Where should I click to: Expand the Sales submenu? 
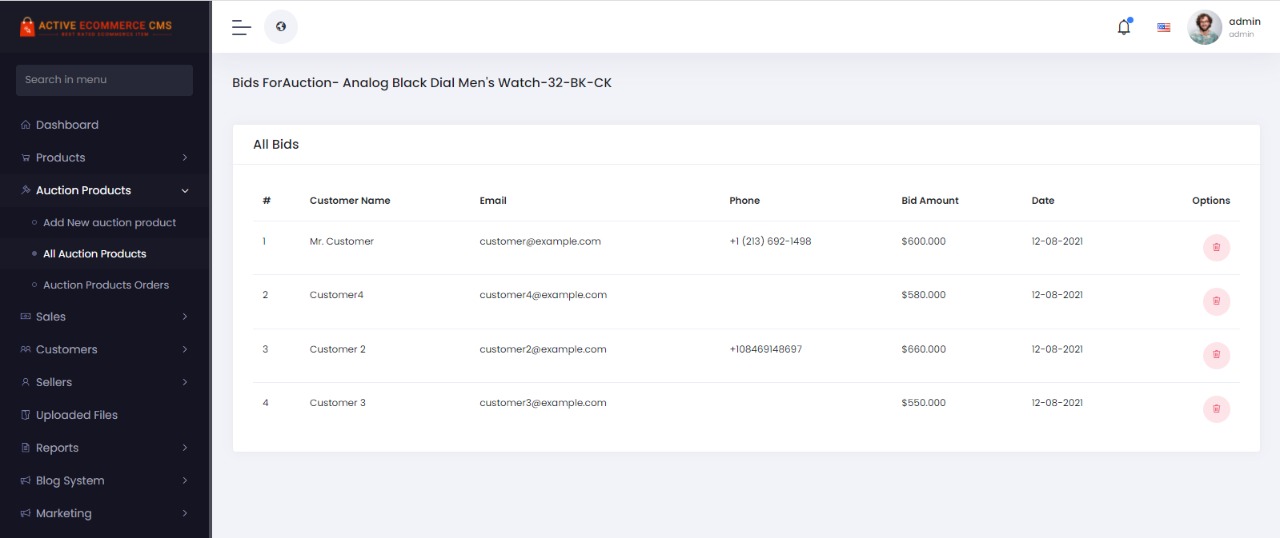coord(104,317)
